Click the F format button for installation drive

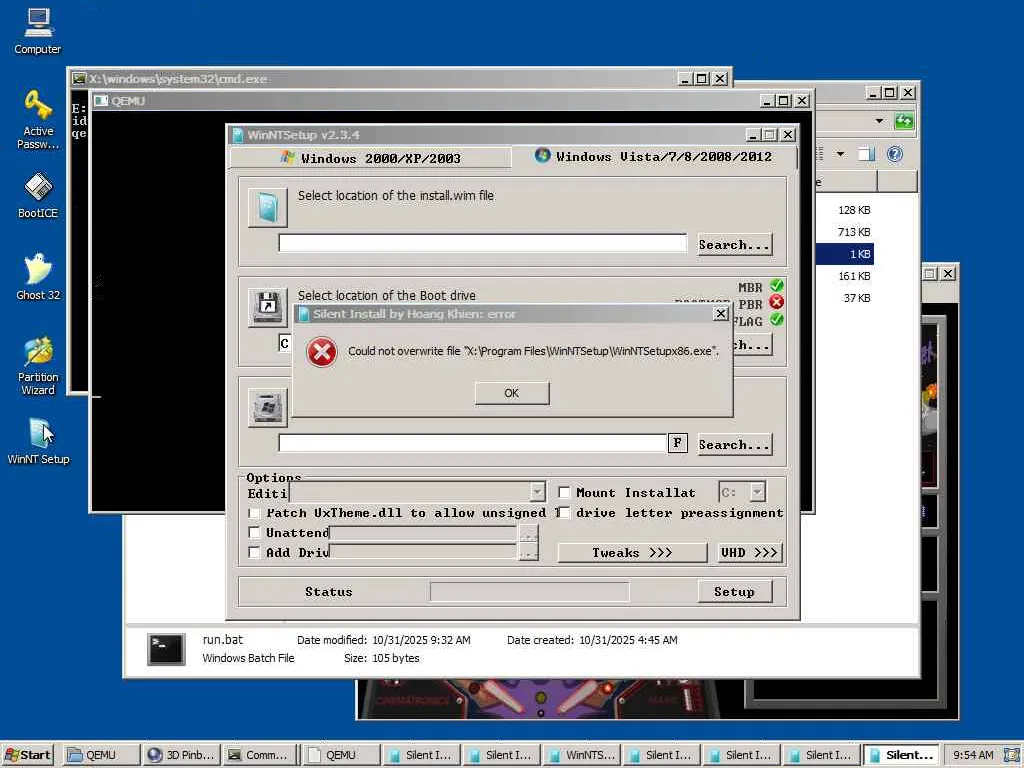click(677, 443)
